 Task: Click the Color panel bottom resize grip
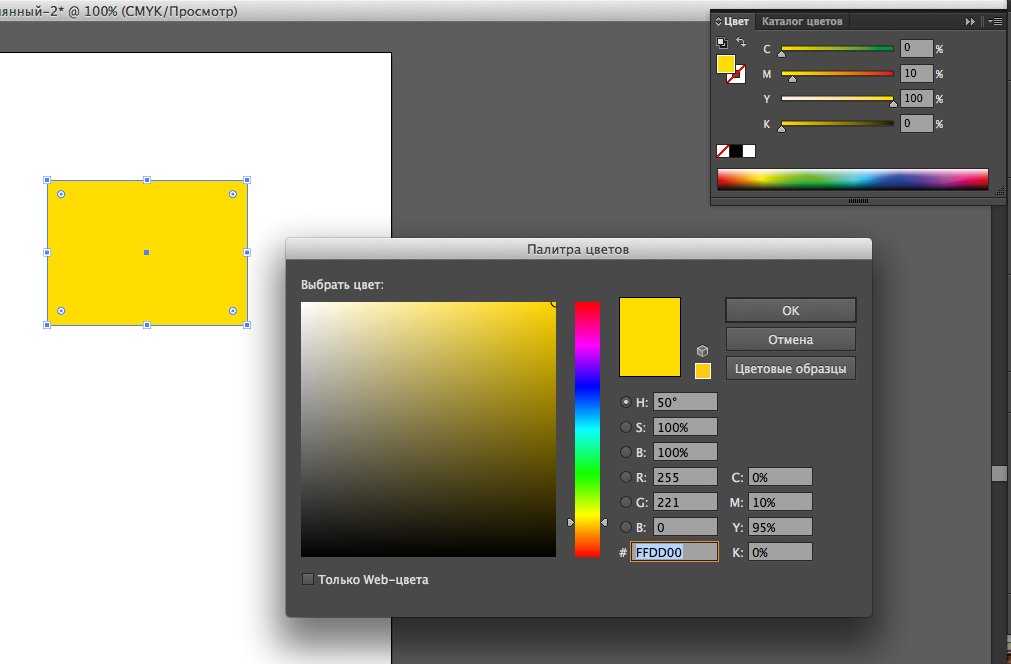(x=858, y=201)
